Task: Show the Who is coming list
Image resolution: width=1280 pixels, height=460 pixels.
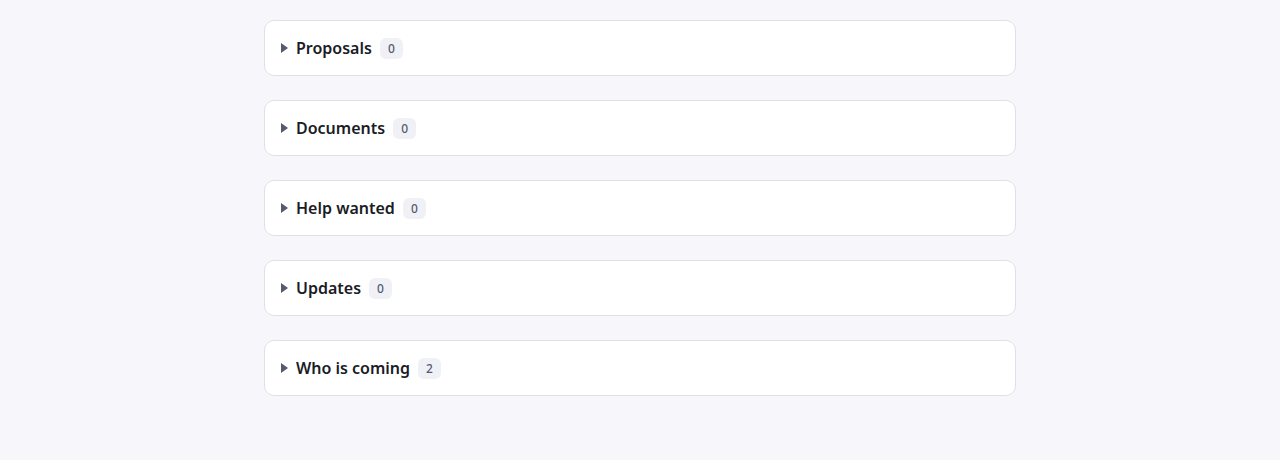Action: tap(353, 368)
